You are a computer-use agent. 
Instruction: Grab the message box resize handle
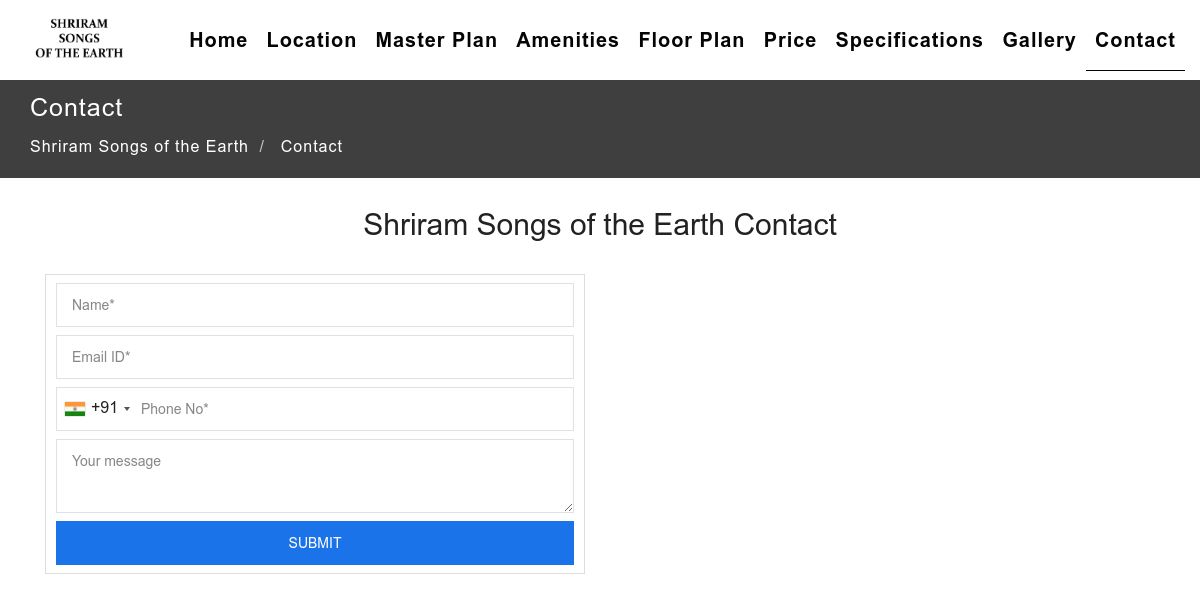tap(568, 507)
